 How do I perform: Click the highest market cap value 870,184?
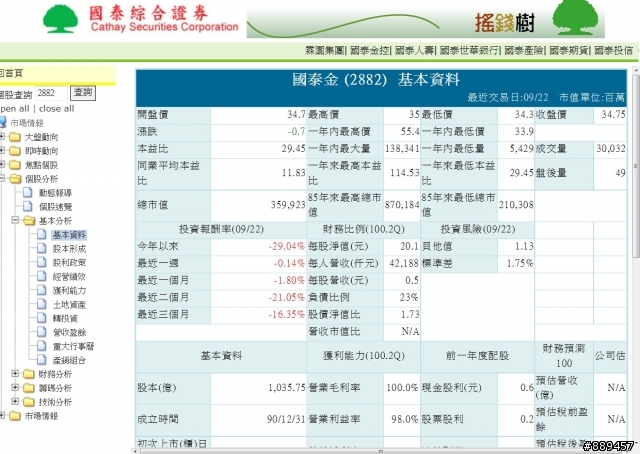(402, 205)
